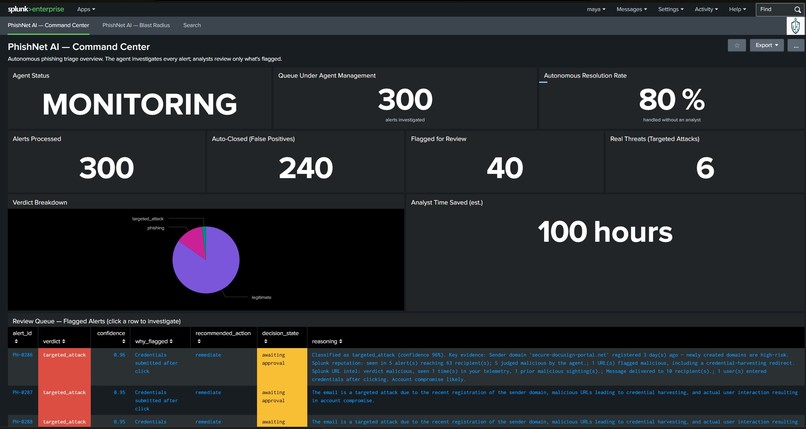806x429 pixels.
Task: Click the MONITORING agent status value
Action: (x=139, y=104)
